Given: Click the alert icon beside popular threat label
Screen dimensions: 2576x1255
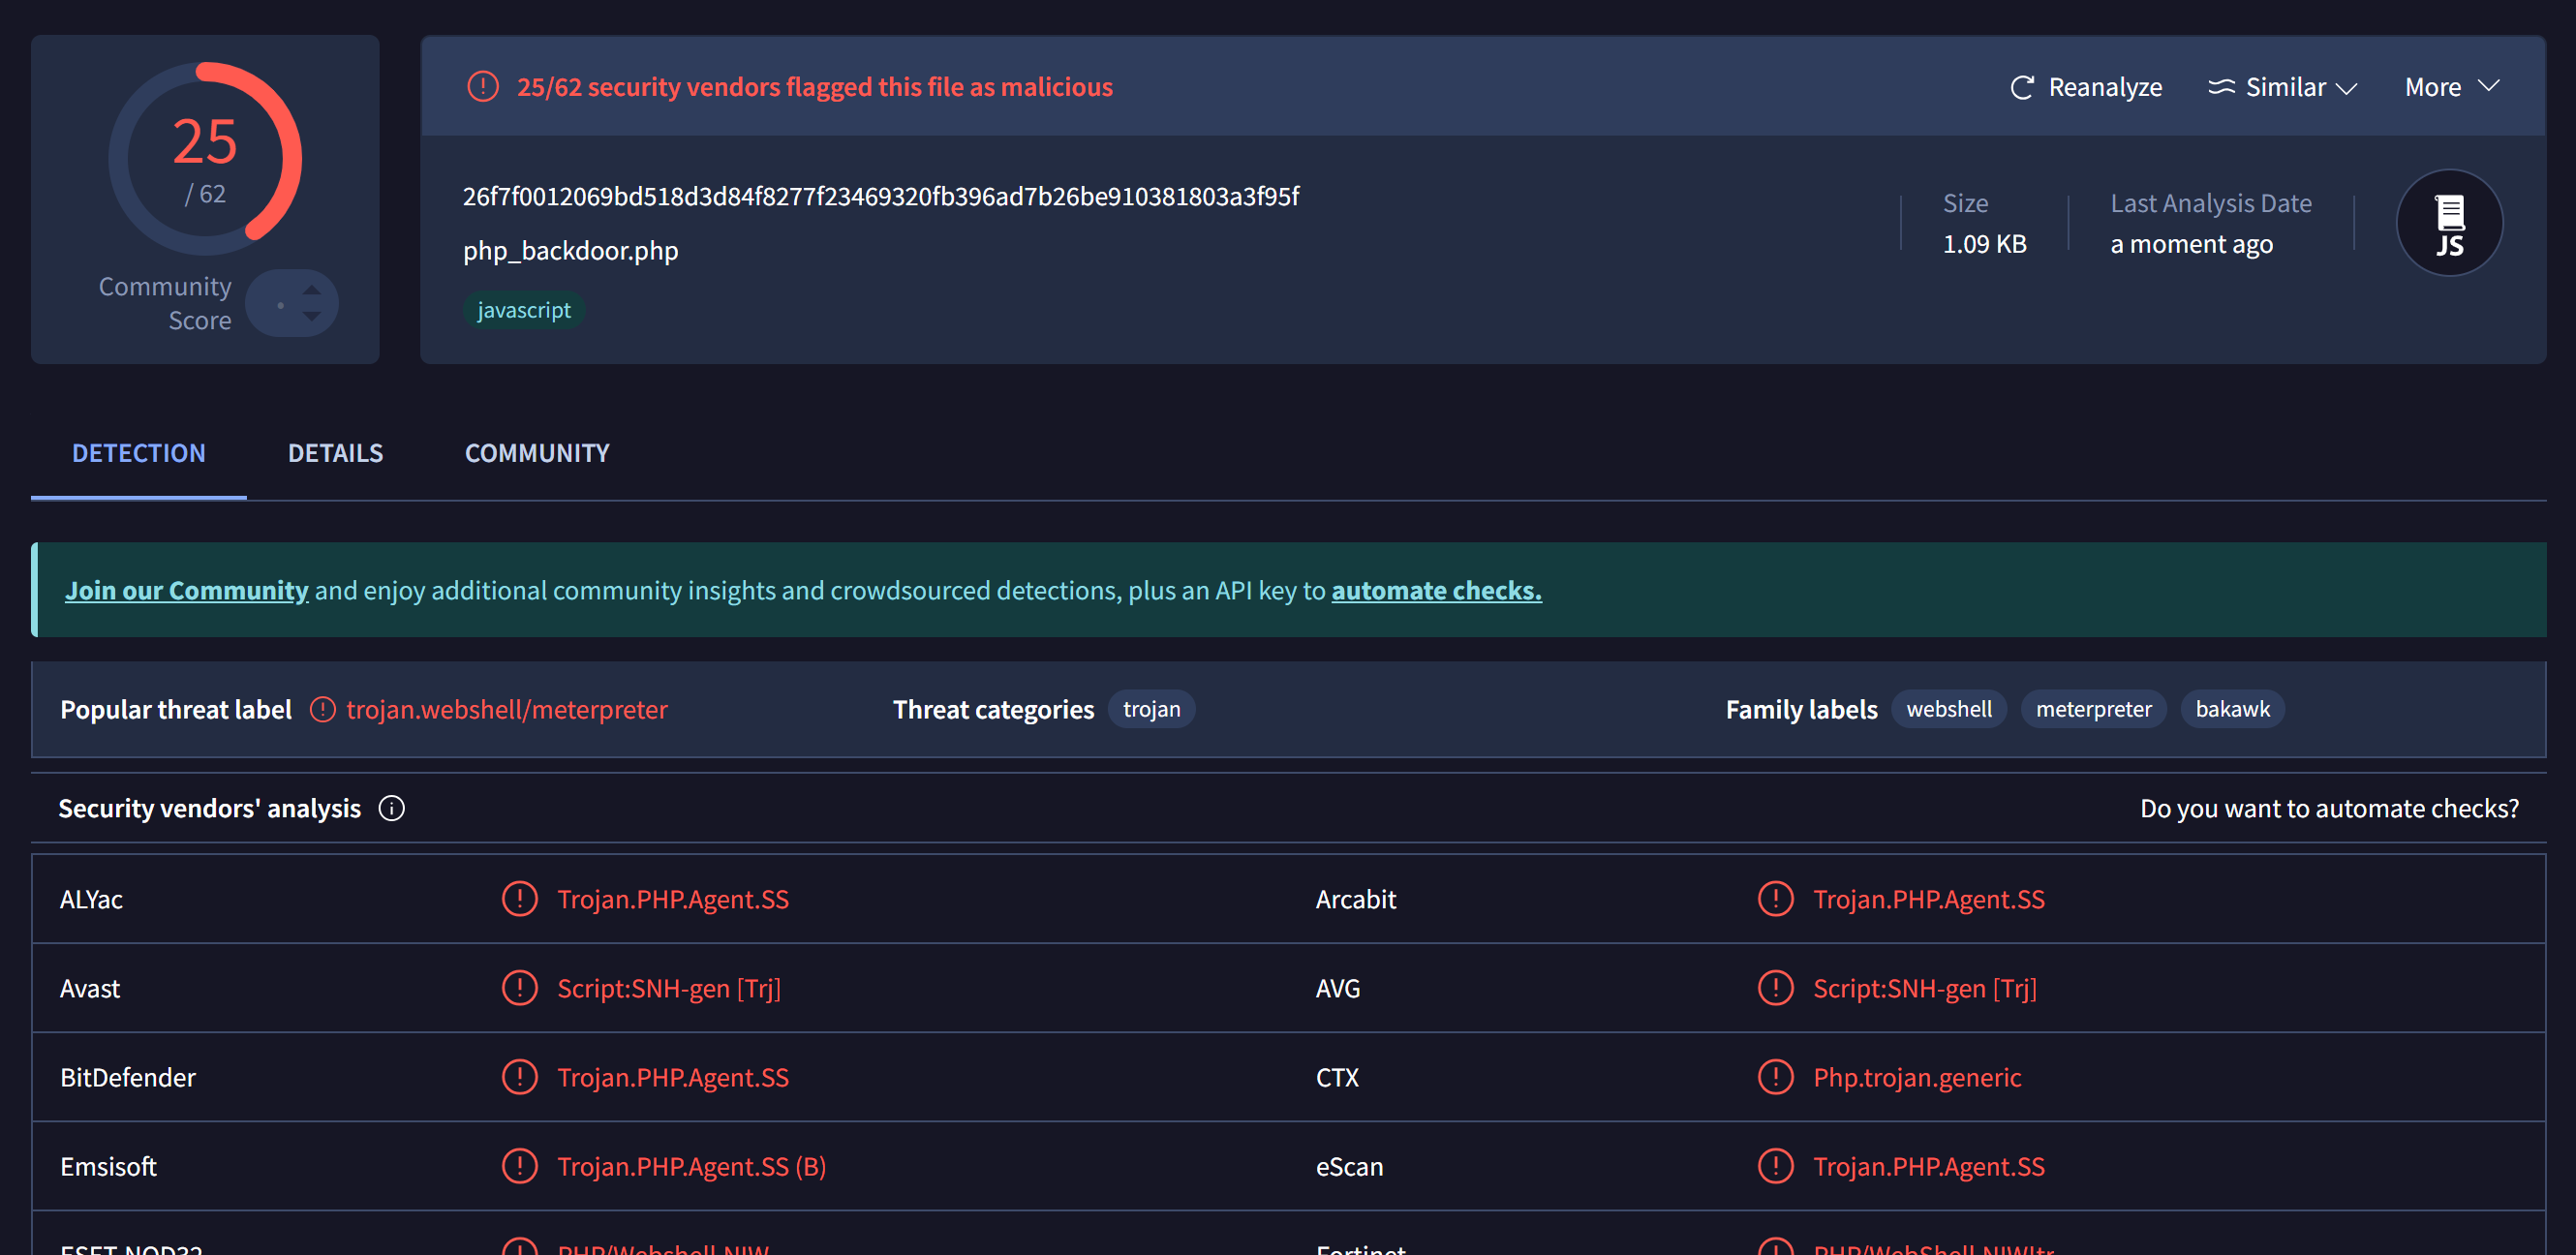Looking at the screenshot, I should 322,709.
